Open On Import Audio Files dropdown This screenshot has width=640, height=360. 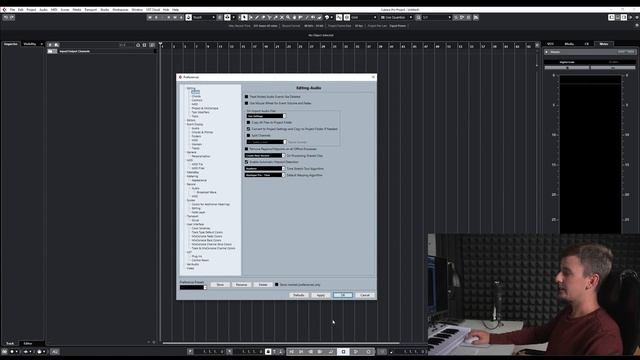coord(267,116)
